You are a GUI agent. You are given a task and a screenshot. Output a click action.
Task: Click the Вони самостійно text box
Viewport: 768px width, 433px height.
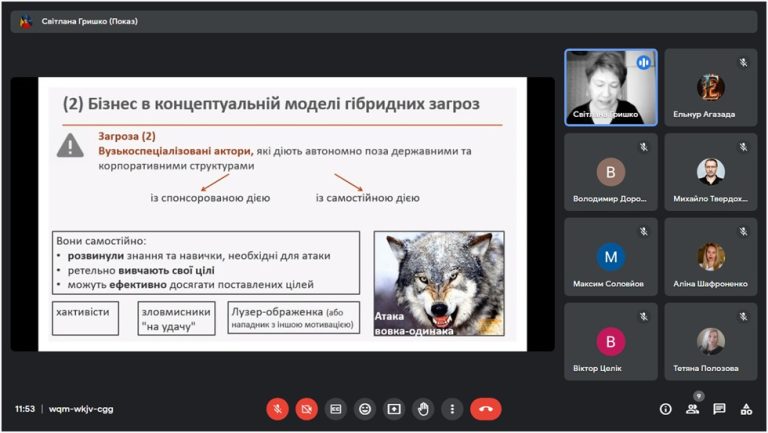206,263
